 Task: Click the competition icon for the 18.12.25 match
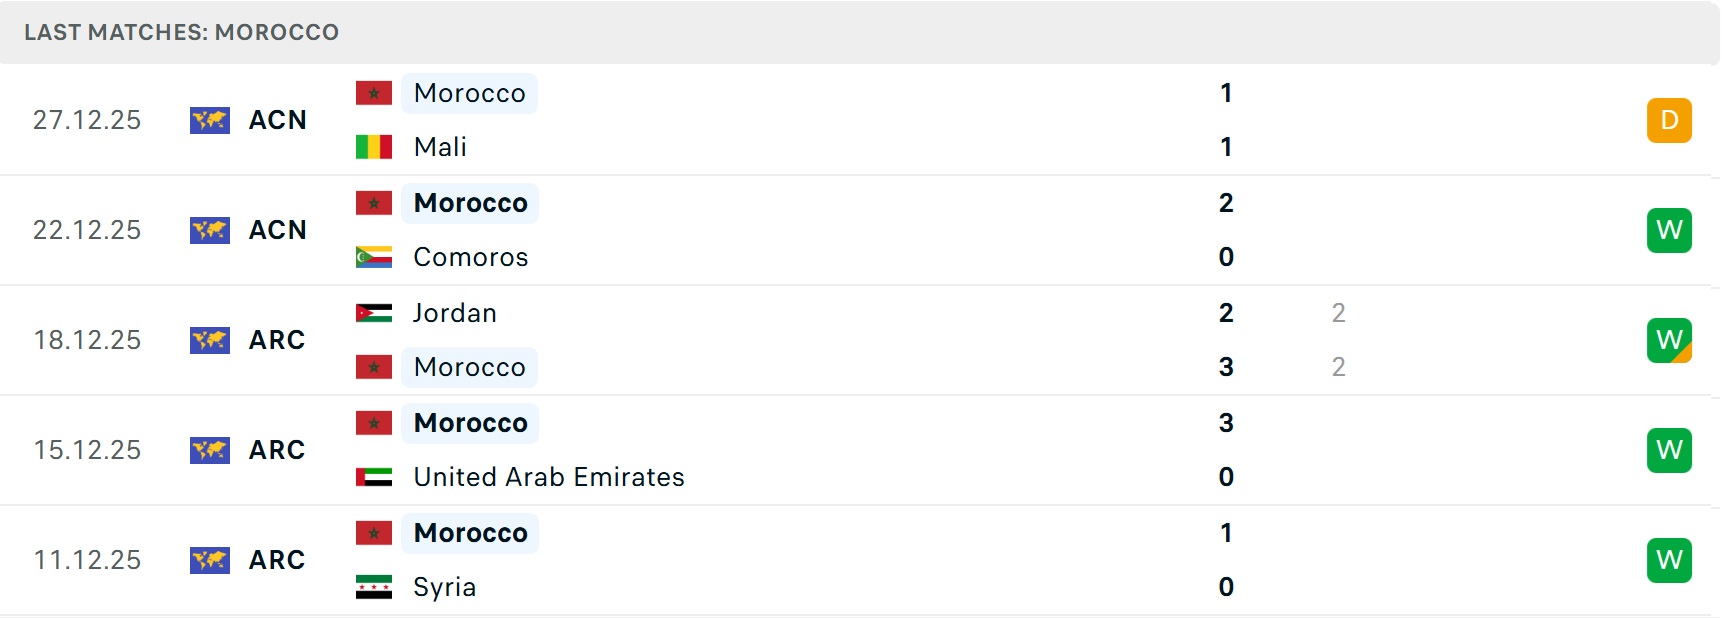210,340
